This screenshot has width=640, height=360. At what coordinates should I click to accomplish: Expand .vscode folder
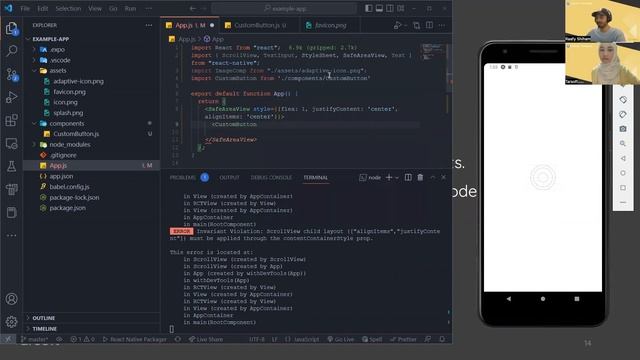34,60
